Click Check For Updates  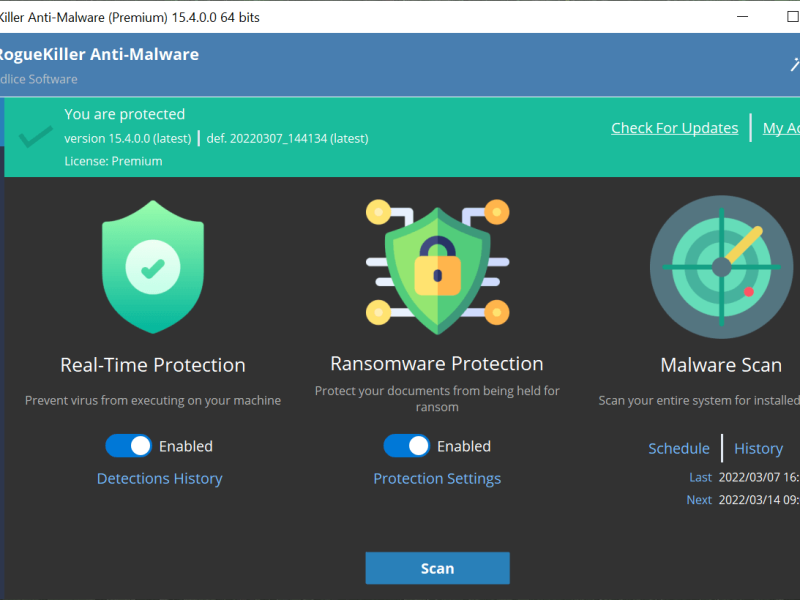point(674,128)
